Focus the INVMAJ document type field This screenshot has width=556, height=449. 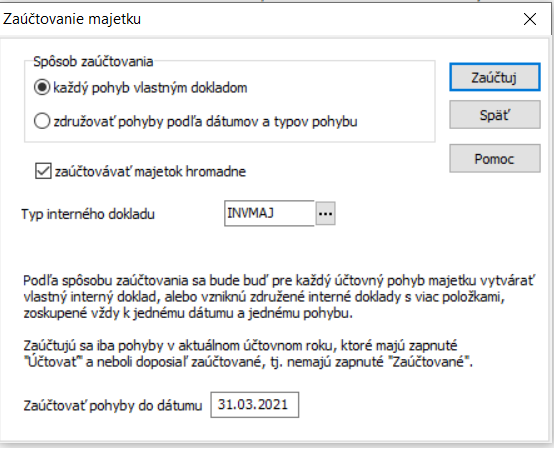269,213
